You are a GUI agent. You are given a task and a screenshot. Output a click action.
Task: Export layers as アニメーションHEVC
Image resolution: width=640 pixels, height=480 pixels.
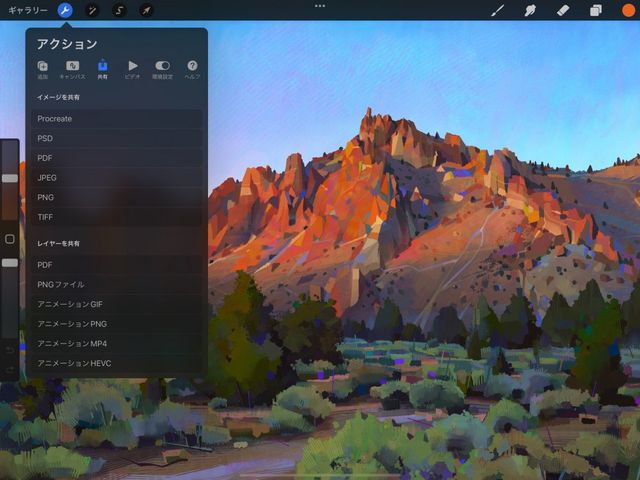click(117, 363)
